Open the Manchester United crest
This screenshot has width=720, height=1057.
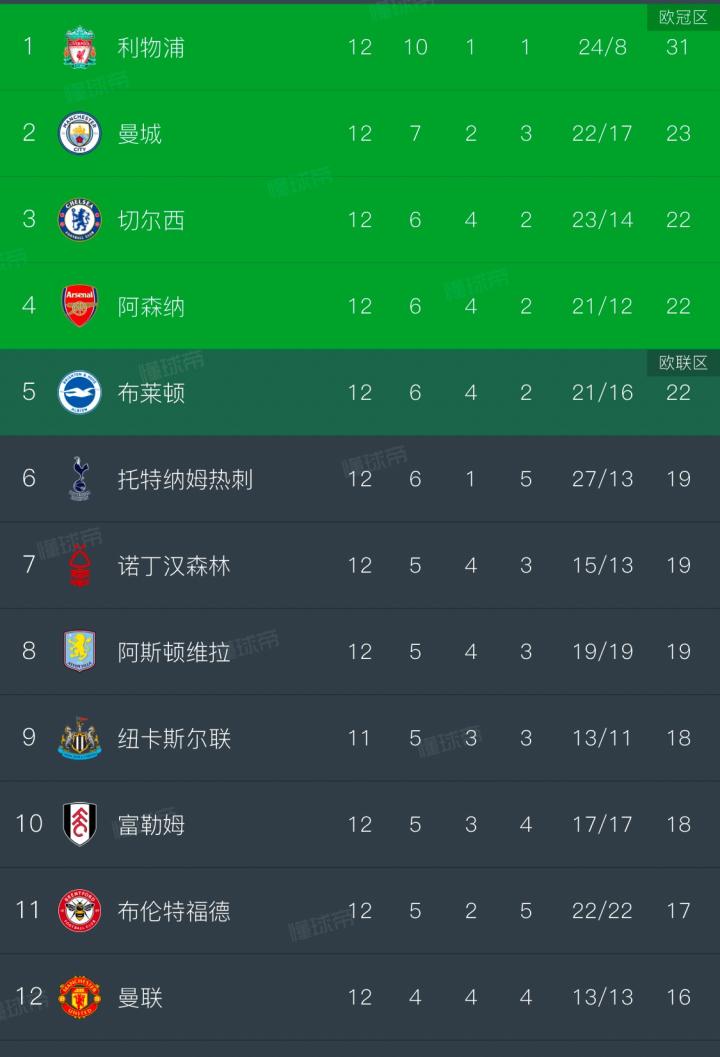(79, 997)
